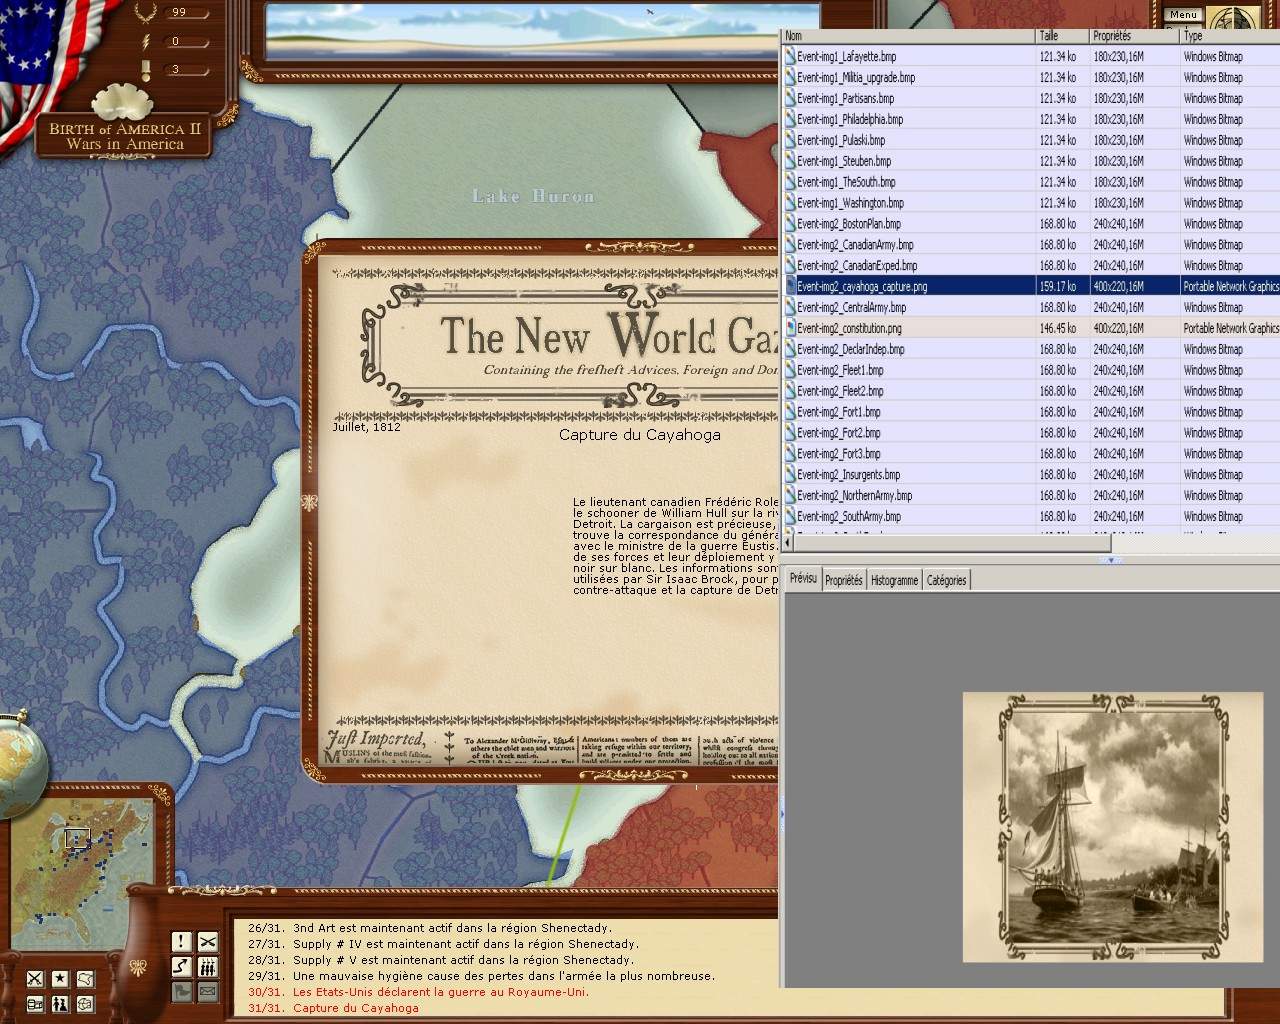Click the exclamation mark message filter icon
Image resolution: width=1280 pixels, height=1024 pixels.
coord(181,941)
